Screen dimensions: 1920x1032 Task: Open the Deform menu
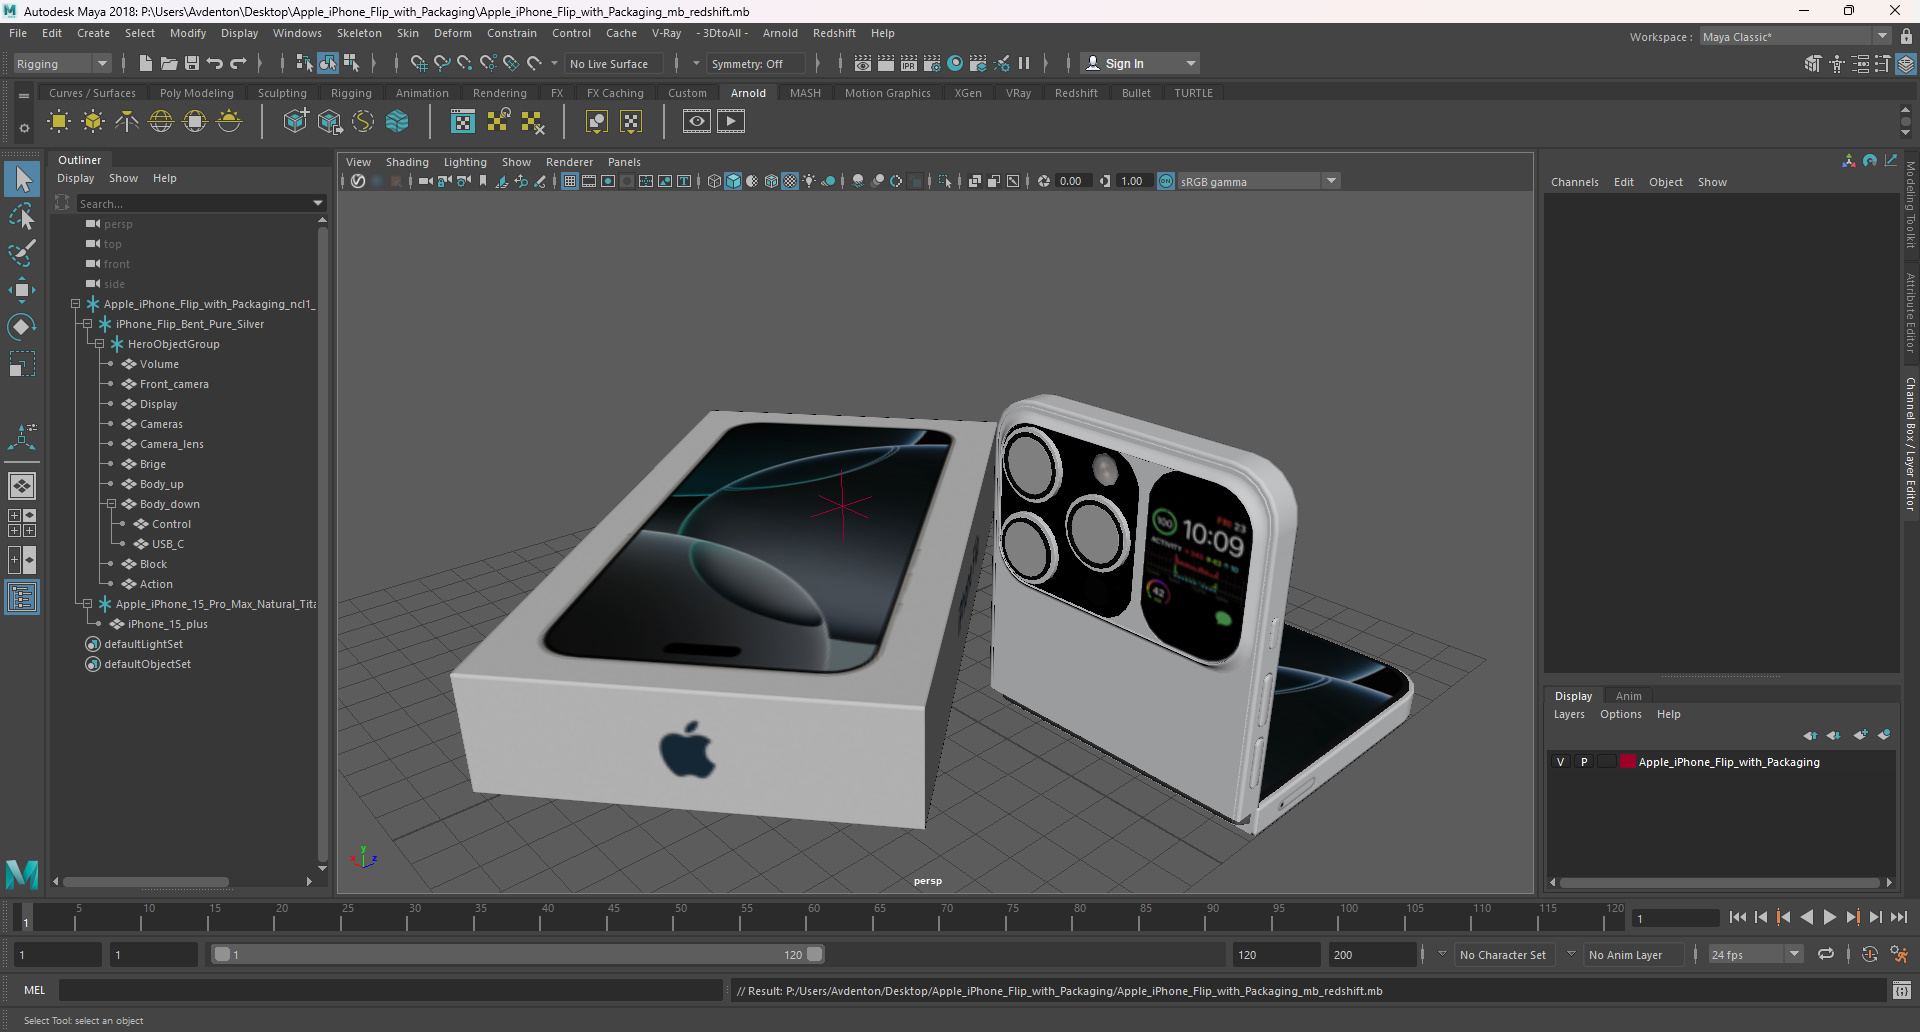click(452, 33)
